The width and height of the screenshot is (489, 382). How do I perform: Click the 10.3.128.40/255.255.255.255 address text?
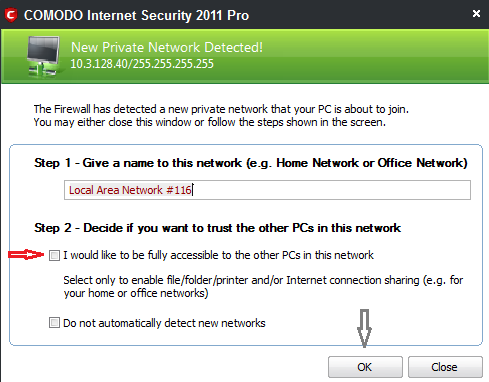point(142,64)
